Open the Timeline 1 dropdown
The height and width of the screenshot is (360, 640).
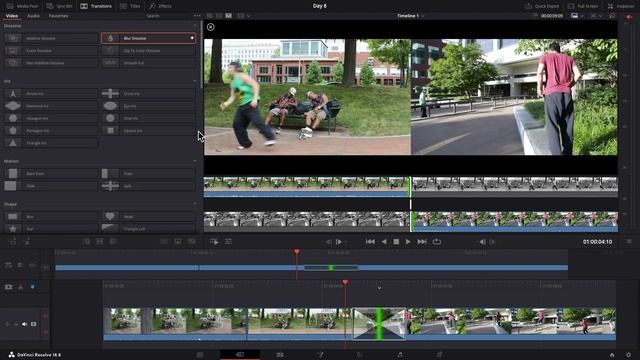pos(411,16)
